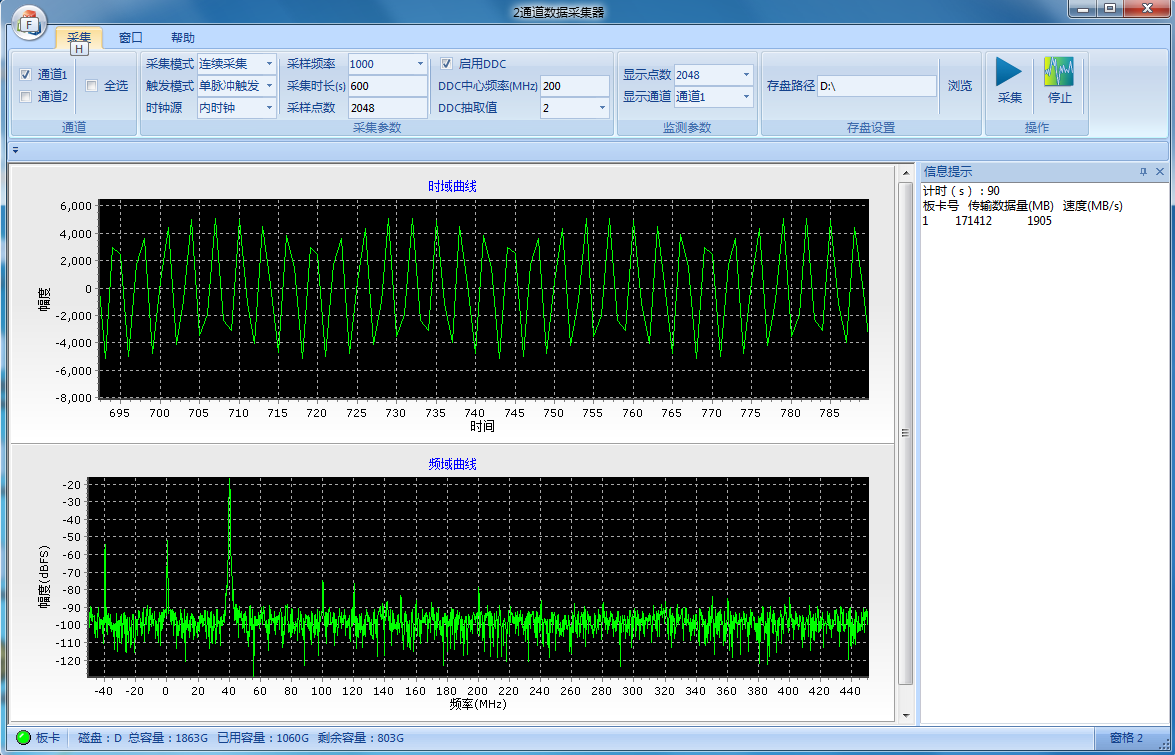Open DDC抽取值 dropdown
This screenshot has height=755, width=1175.
pos(602,108)
